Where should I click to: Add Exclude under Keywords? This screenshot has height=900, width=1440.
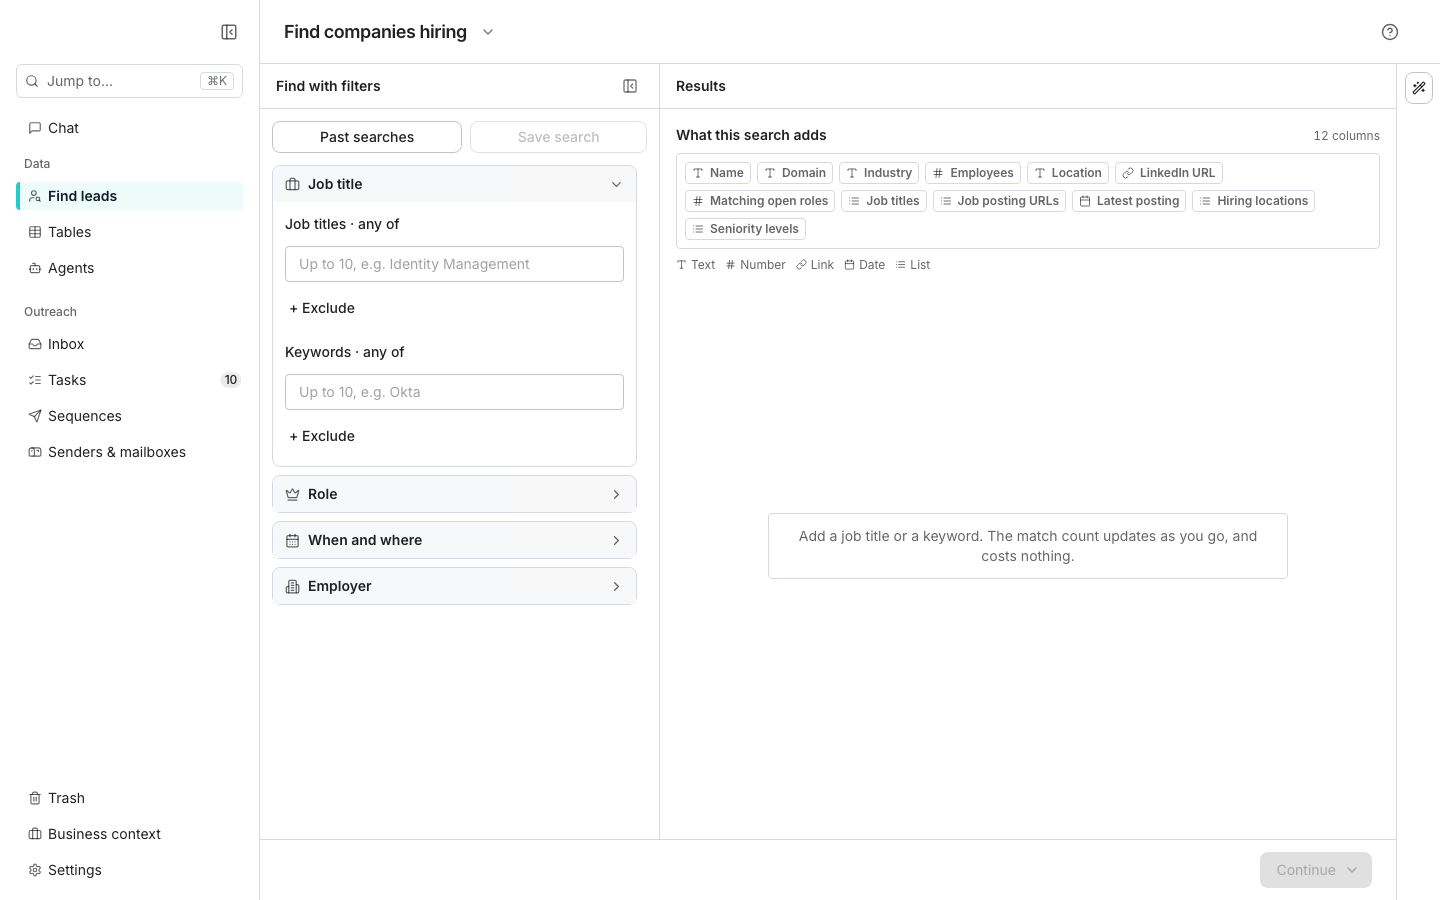[x=322, y=436]
